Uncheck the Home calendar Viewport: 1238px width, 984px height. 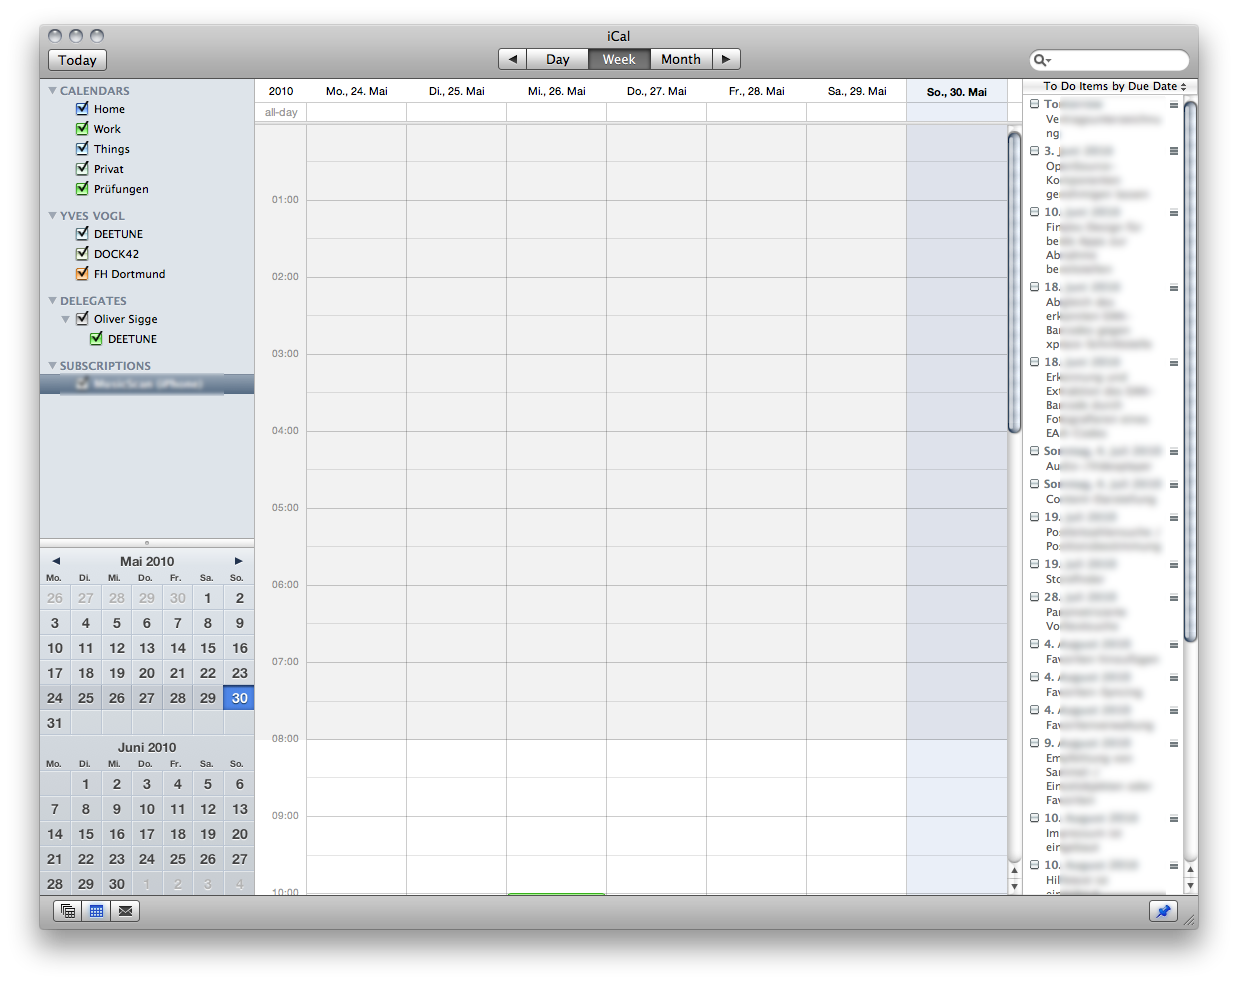click(82, 109)
